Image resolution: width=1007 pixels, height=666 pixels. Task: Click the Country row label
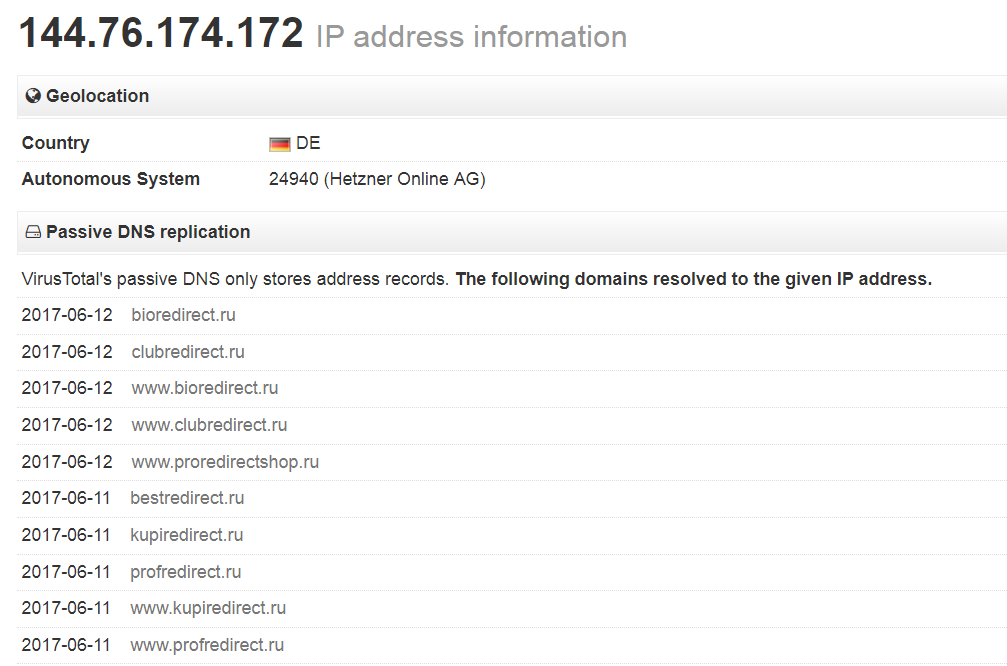(56, 143)
